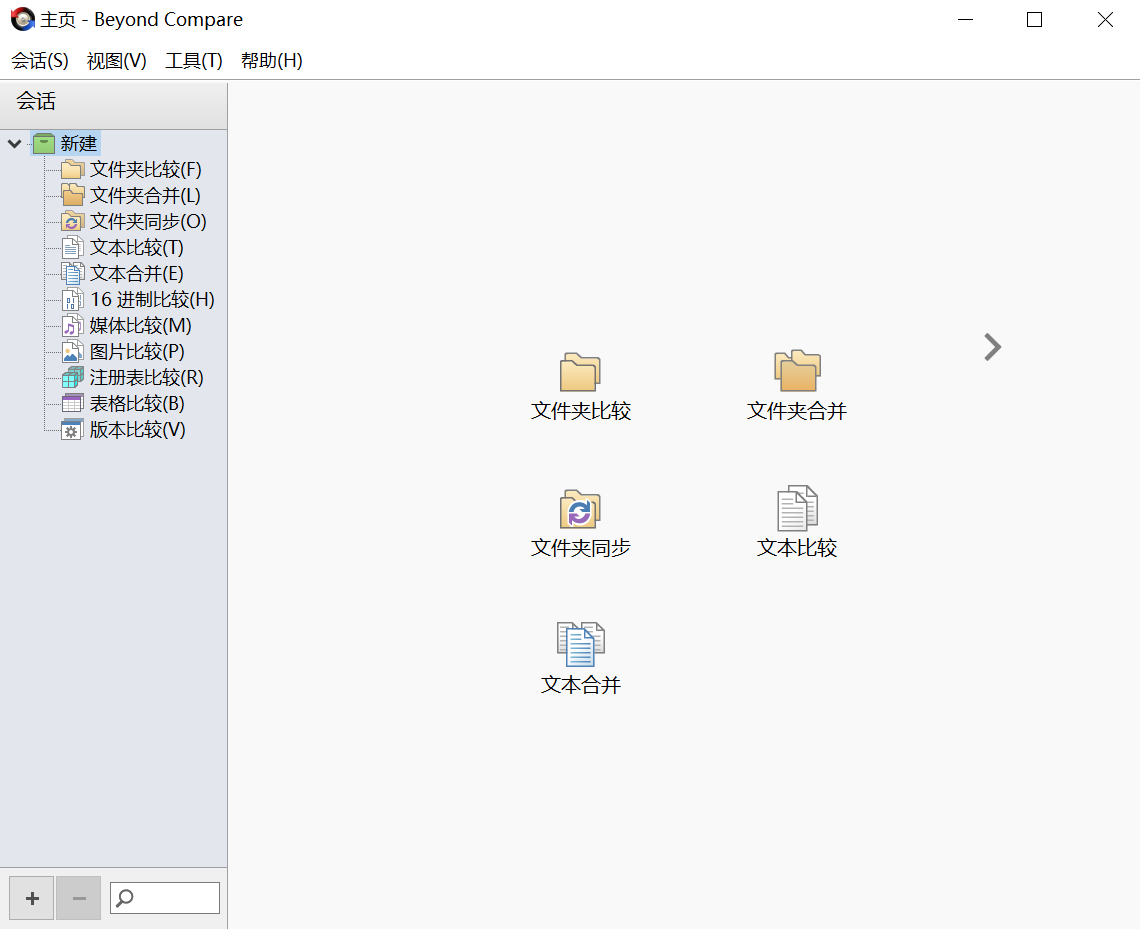1140x929 pixels.
Task: Maximize the Beyond Compare window
Action: [1034, 20]
